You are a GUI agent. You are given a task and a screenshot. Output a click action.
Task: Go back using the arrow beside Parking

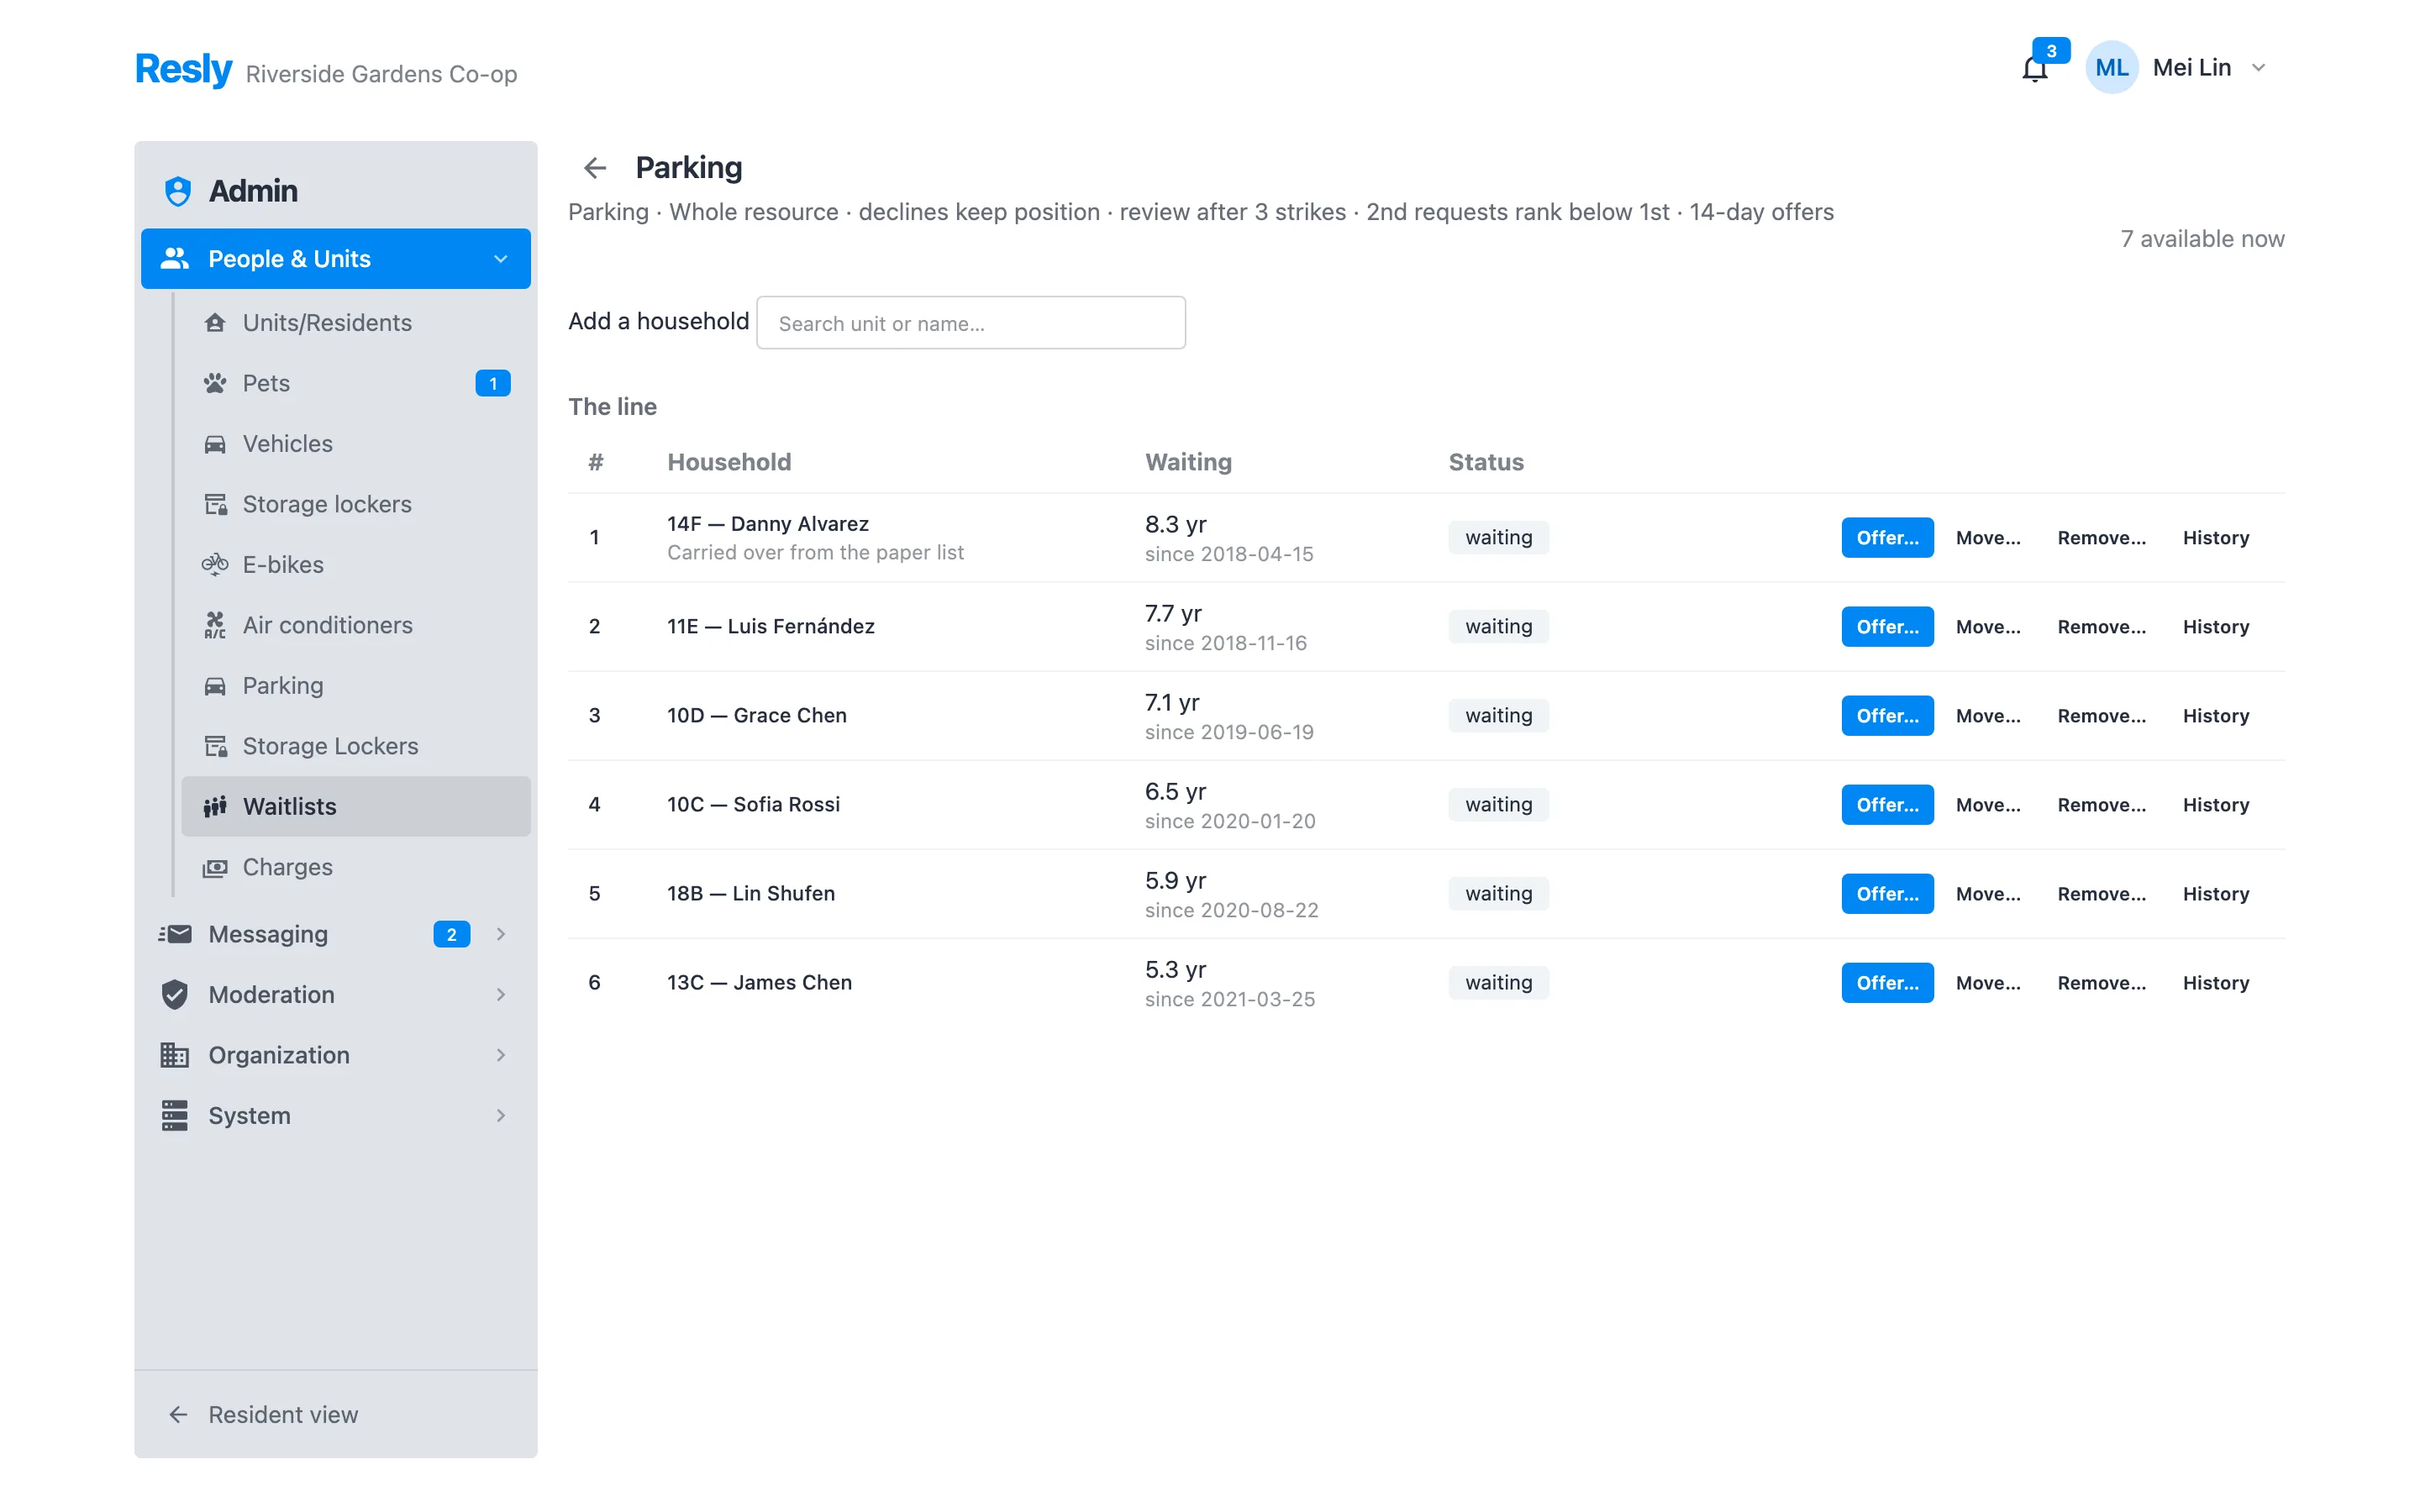click(x=595, y=168)
